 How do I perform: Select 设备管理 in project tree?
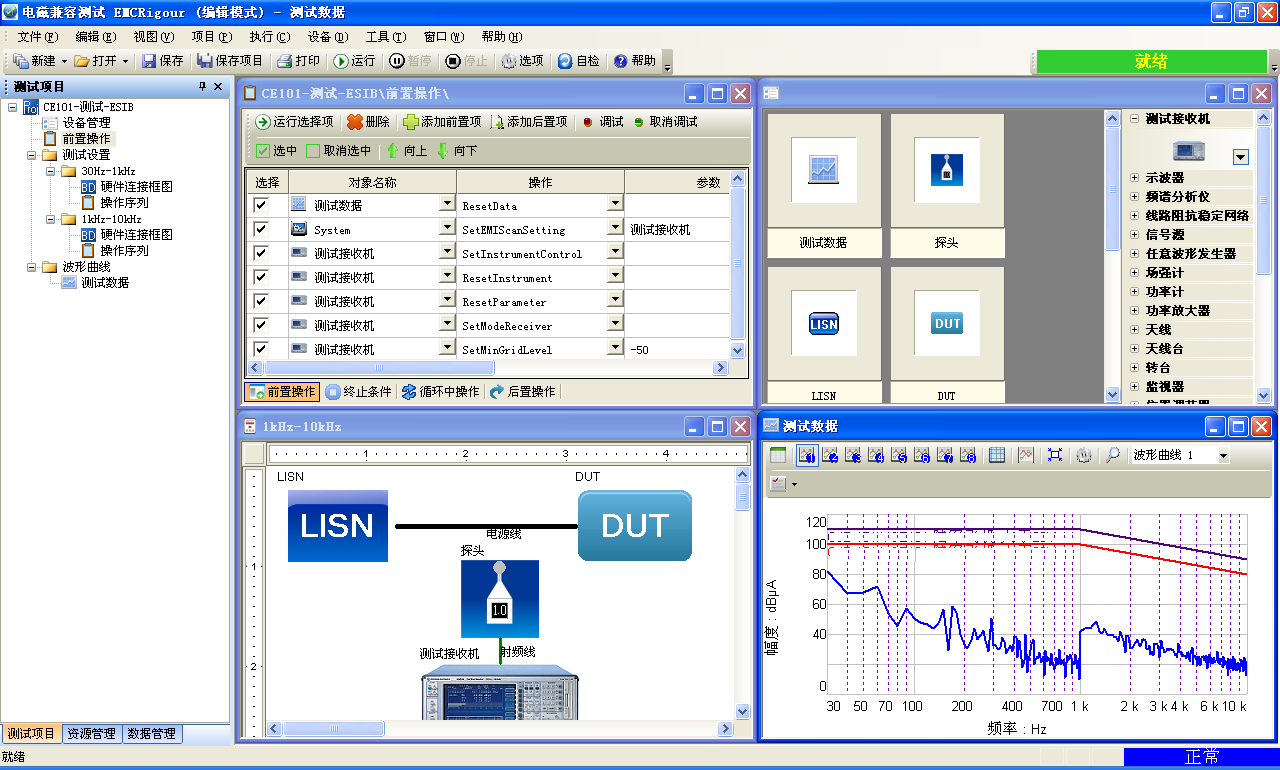click(86, 123)
